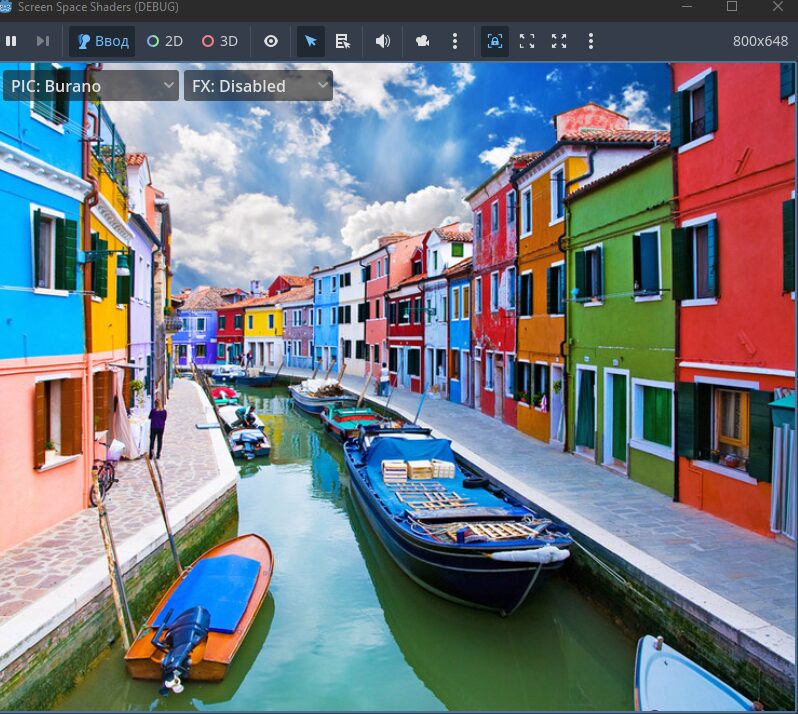The height and width of the screenshot is (714, 798).
Task: Open the camera options three-dot menu
Action: [455, 41]
